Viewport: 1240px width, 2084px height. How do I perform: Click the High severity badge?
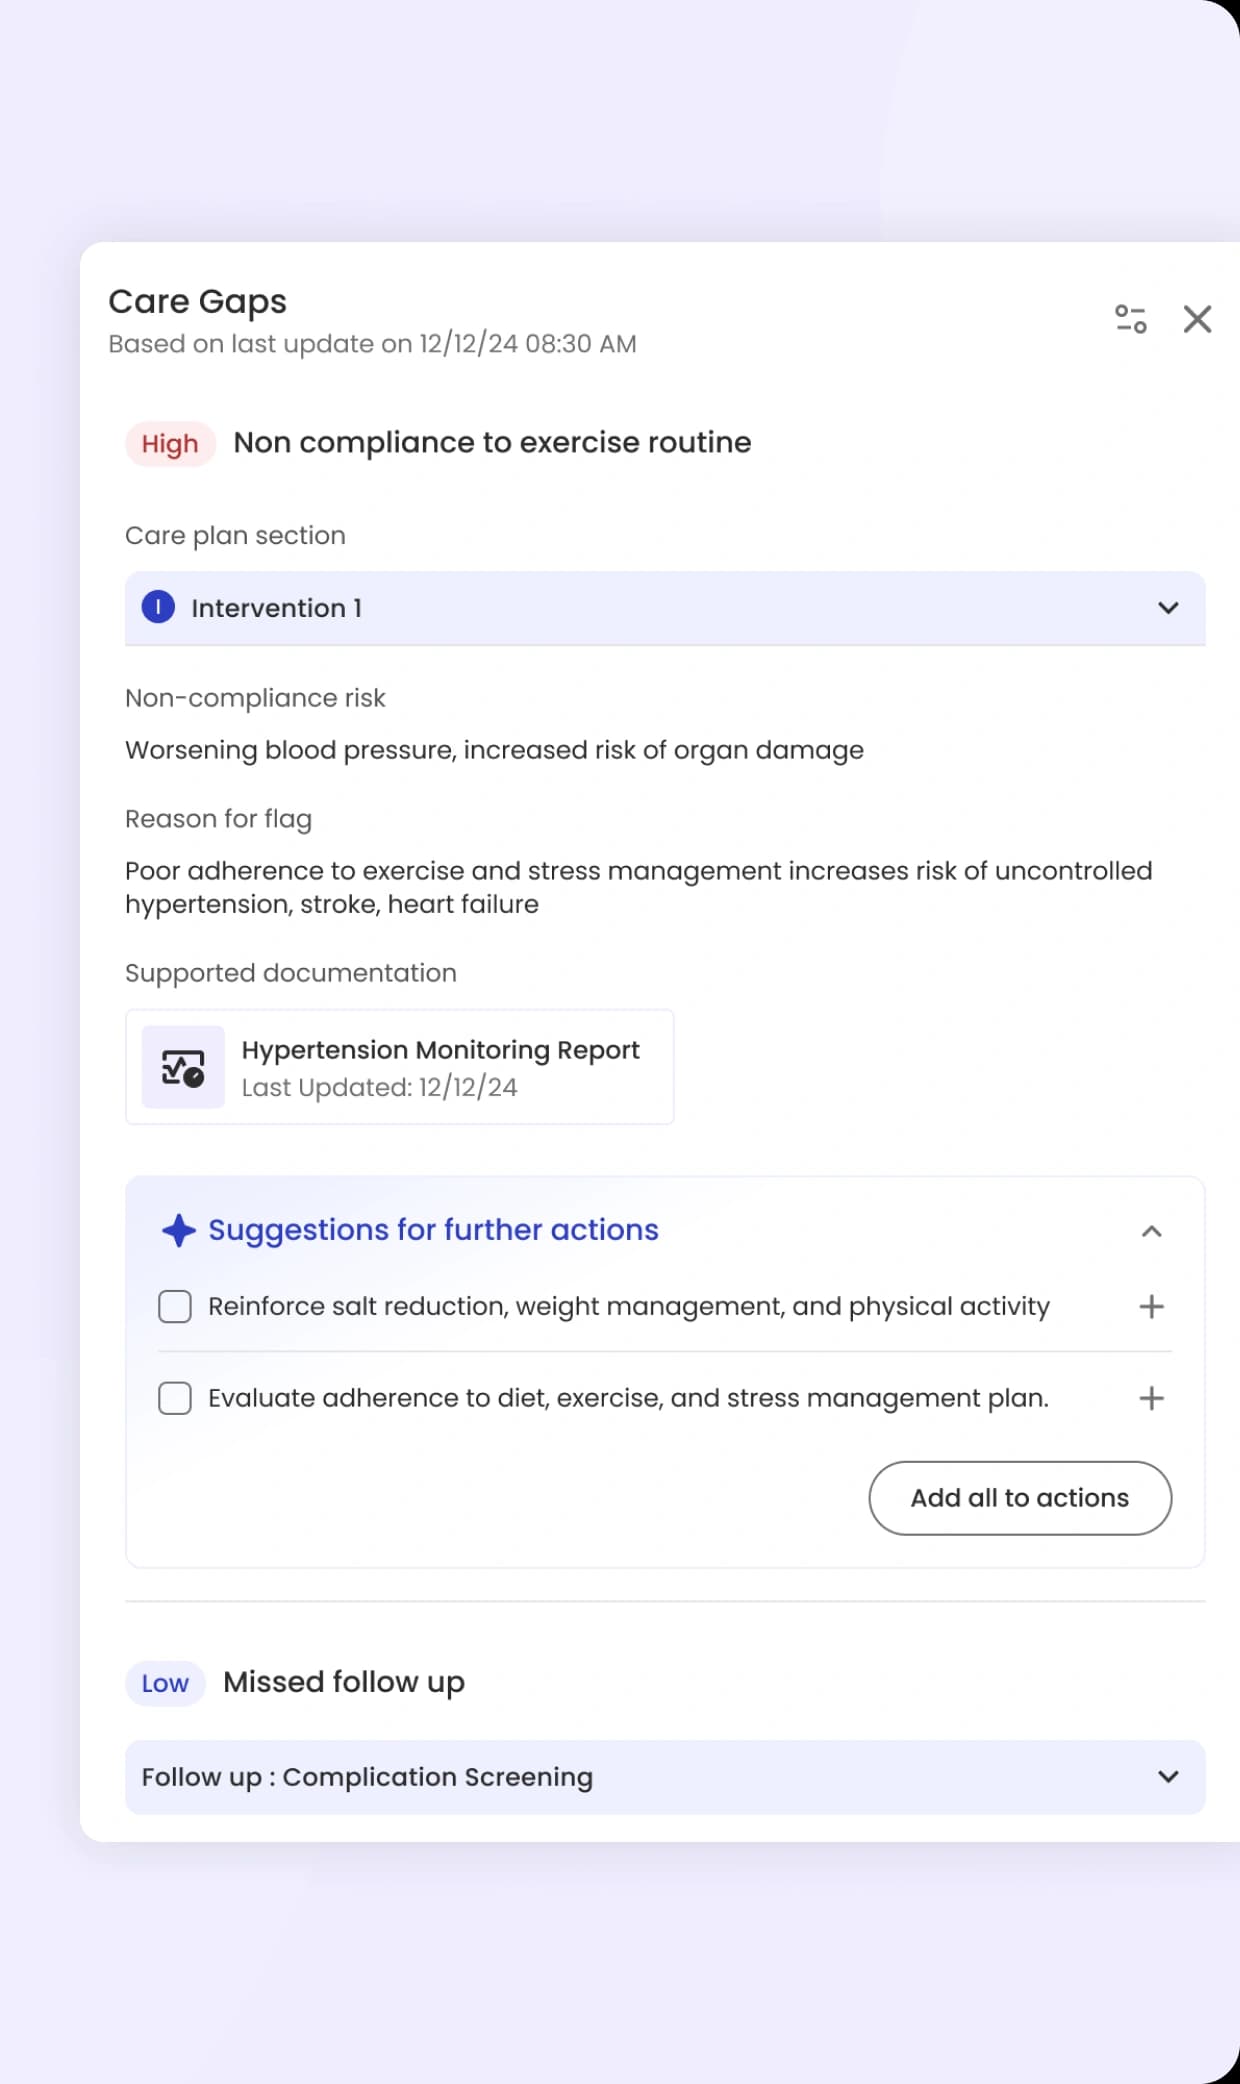(x=169, y=443)
